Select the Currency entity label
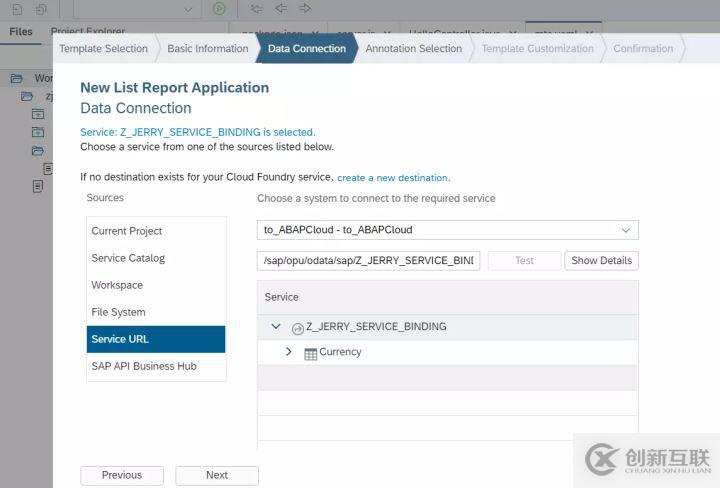720x488 pixels. pyautogui.click(x=340, y=352)
